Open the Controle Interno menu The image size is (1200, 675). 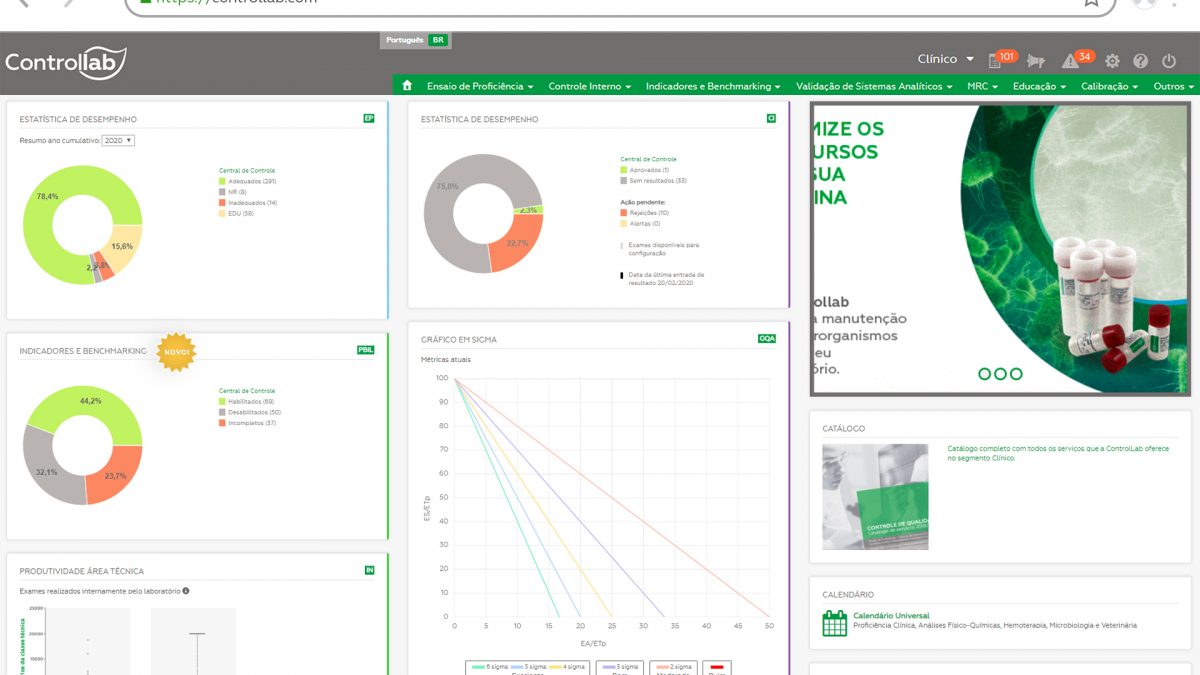point(589,87)
